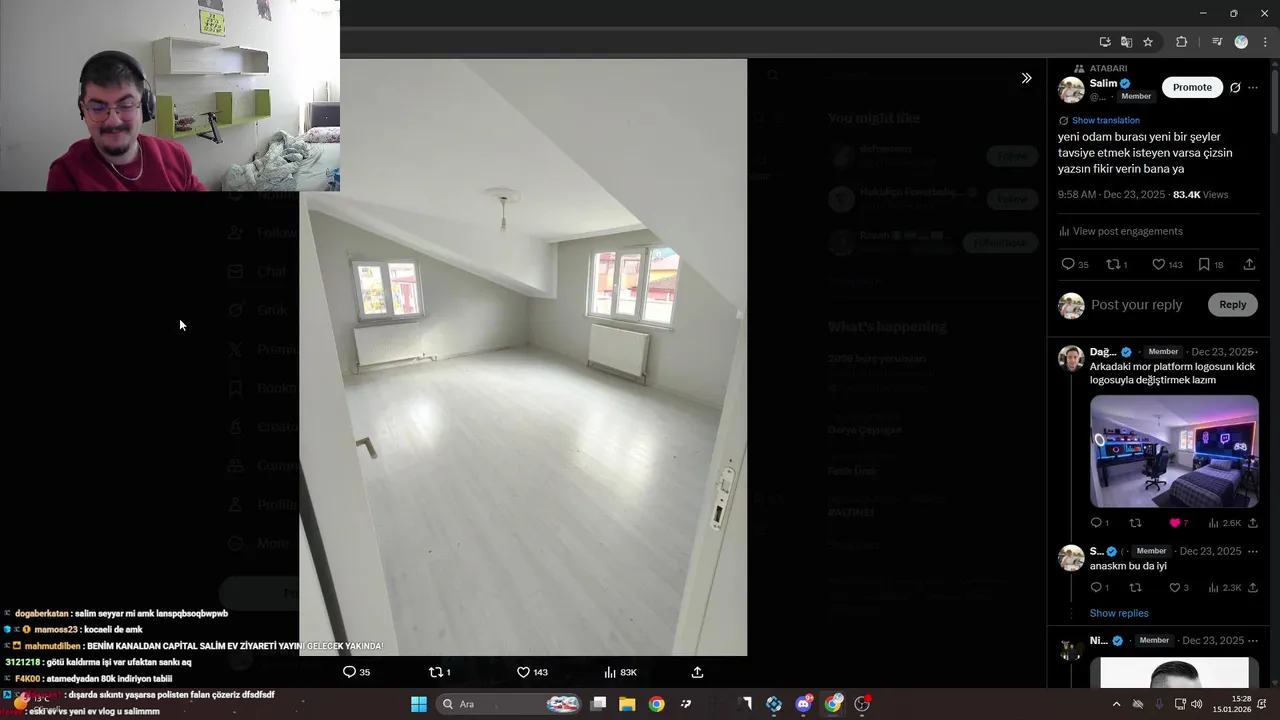Click Show translation link
This screenshot has width=1280, height=720.
pos(1105,120)
